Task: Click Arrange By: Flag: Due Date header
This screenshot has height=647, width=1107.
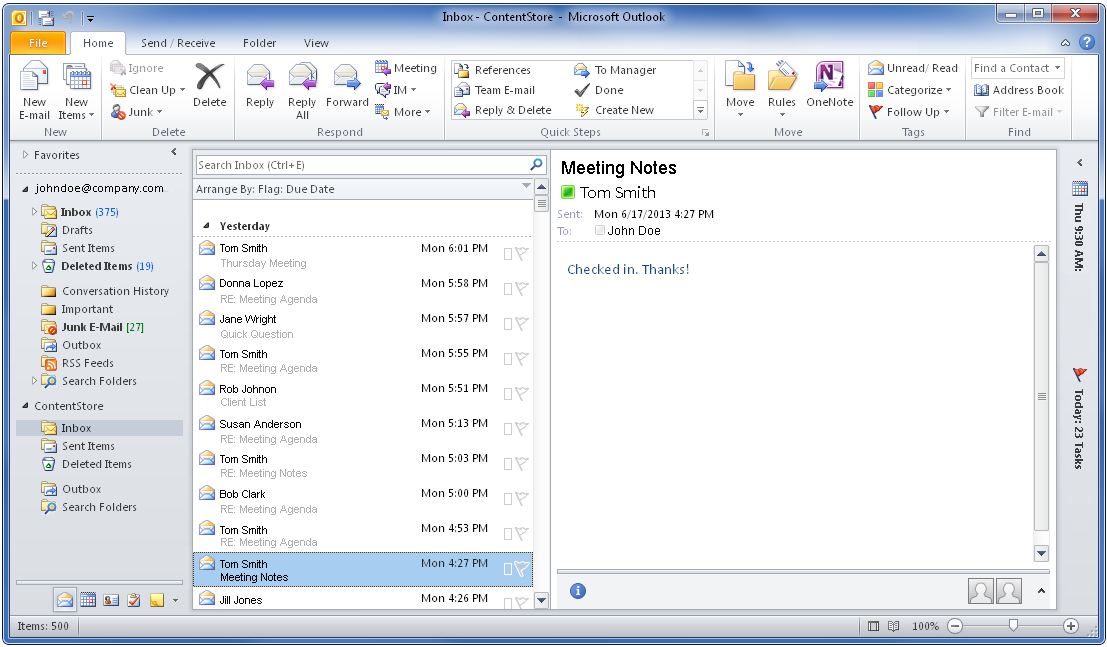Action: click(x=362, y=189)
